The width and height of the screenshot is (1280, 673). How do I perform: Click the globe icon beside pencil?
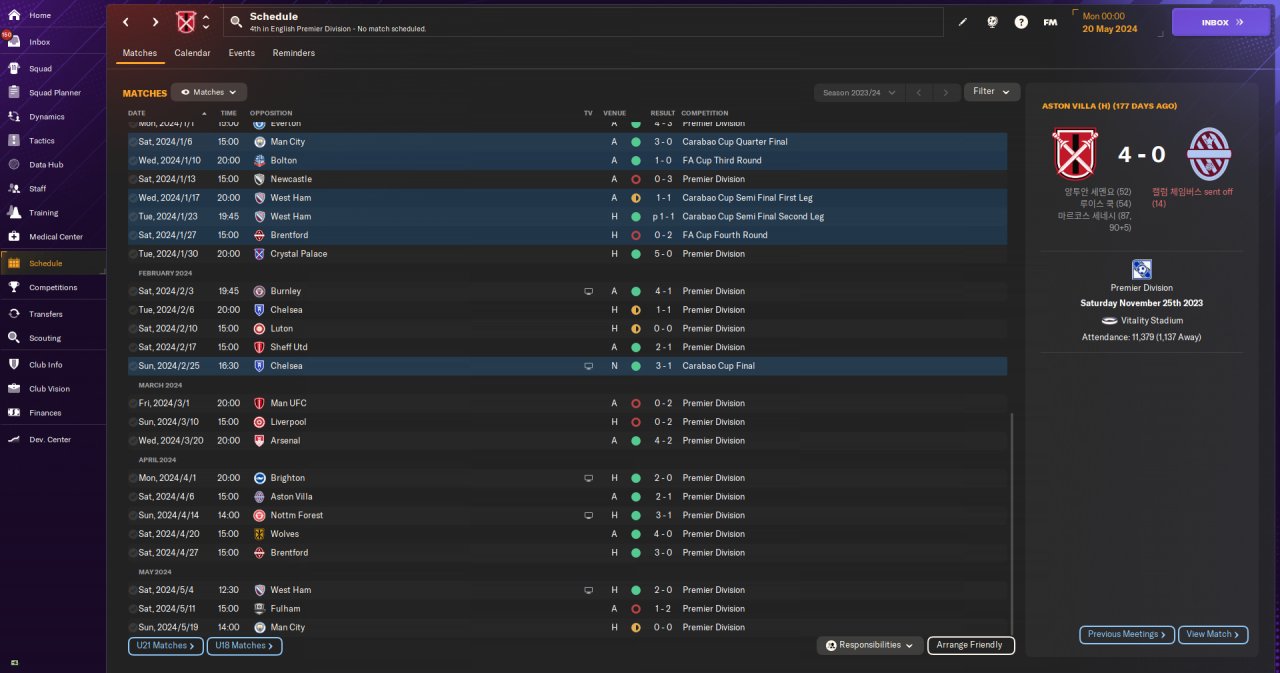tap(992, 22)
